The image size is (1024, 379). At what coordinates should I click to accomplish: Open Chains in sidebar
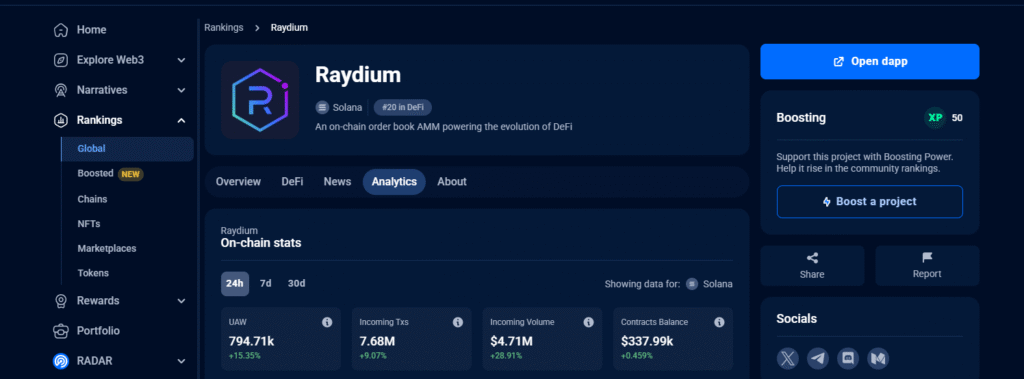click(x=92, y=199)
